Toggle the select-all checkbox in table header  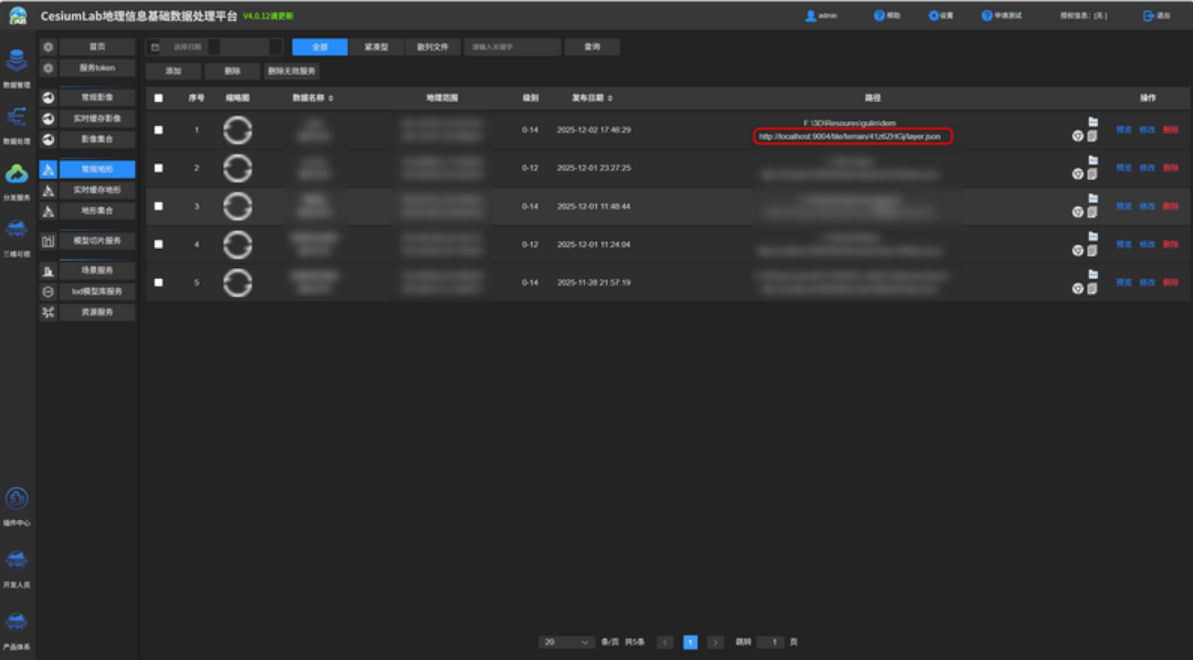[x=158, y=98]
